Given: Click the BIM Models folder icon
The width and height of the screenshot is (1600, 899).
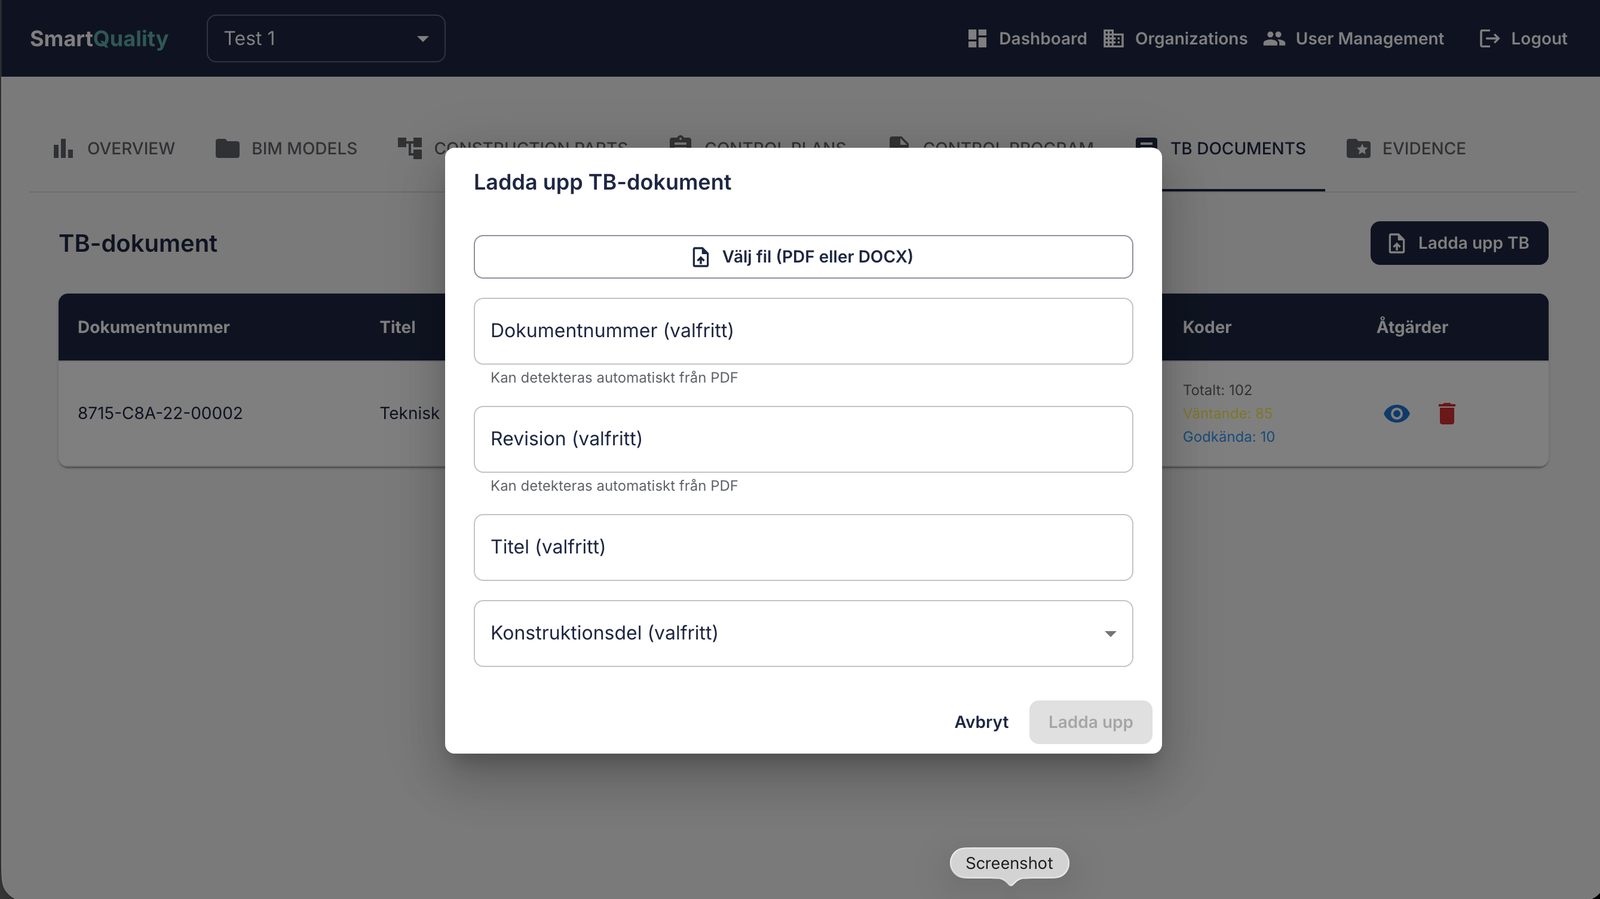Looking at the screenshot, I should [227, 148].
